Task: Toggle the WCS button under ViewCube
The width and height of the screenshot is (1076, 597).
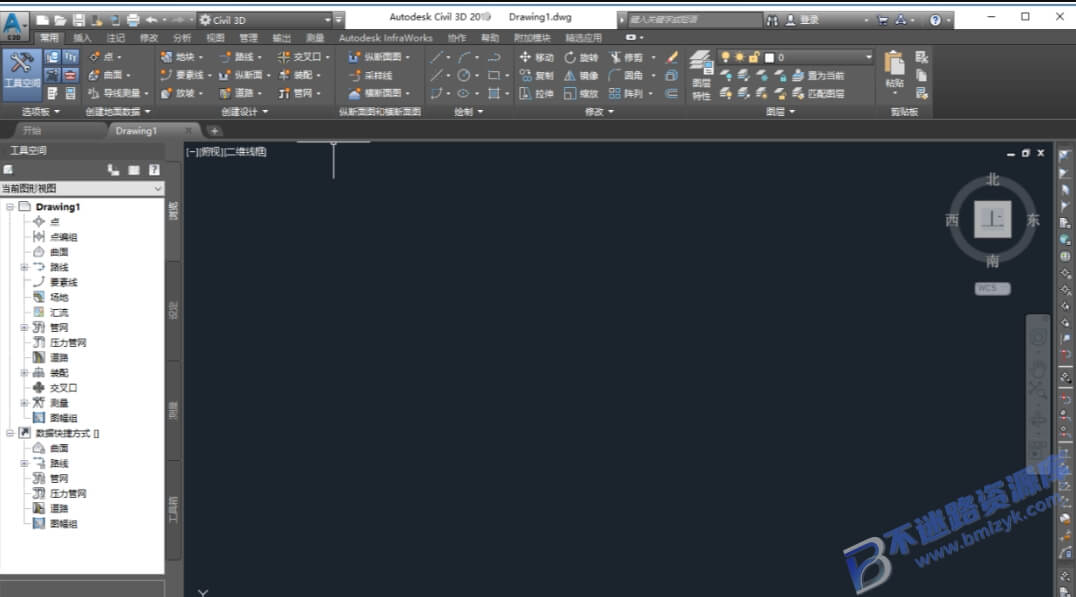Action: [x=992, y=288]
